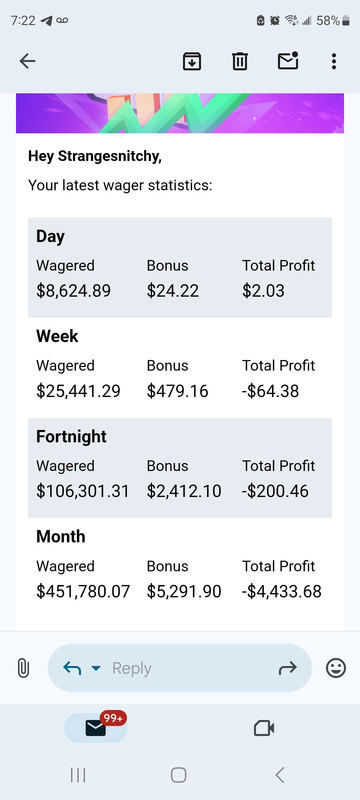The height and width of the screenshot is (800, 360).
Task: Tap the back arrow to leave email
Action: pos(27,62)
